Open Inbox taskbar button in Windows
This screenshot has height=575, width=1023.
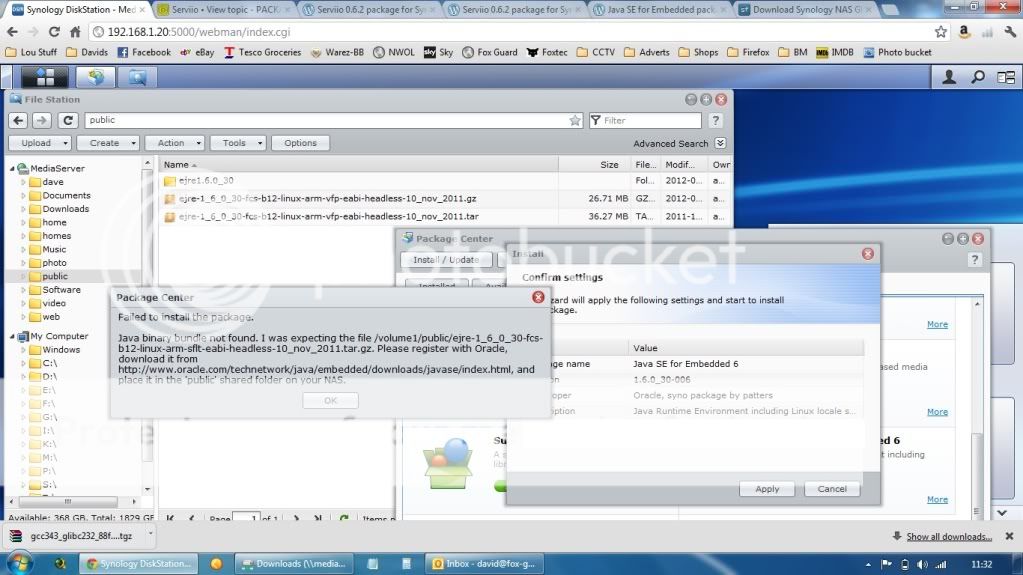pos(484,564)
